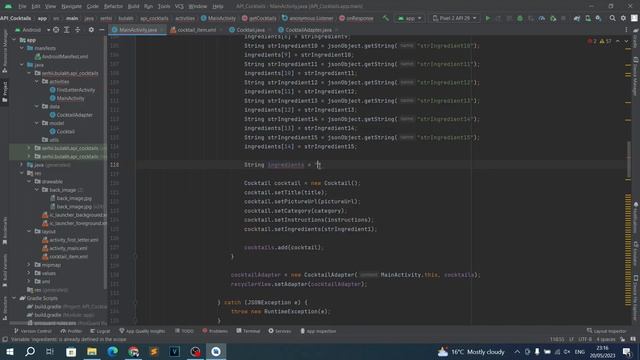Collapse the app module tree node
640x360 pixels.
[x=14, y=40]
